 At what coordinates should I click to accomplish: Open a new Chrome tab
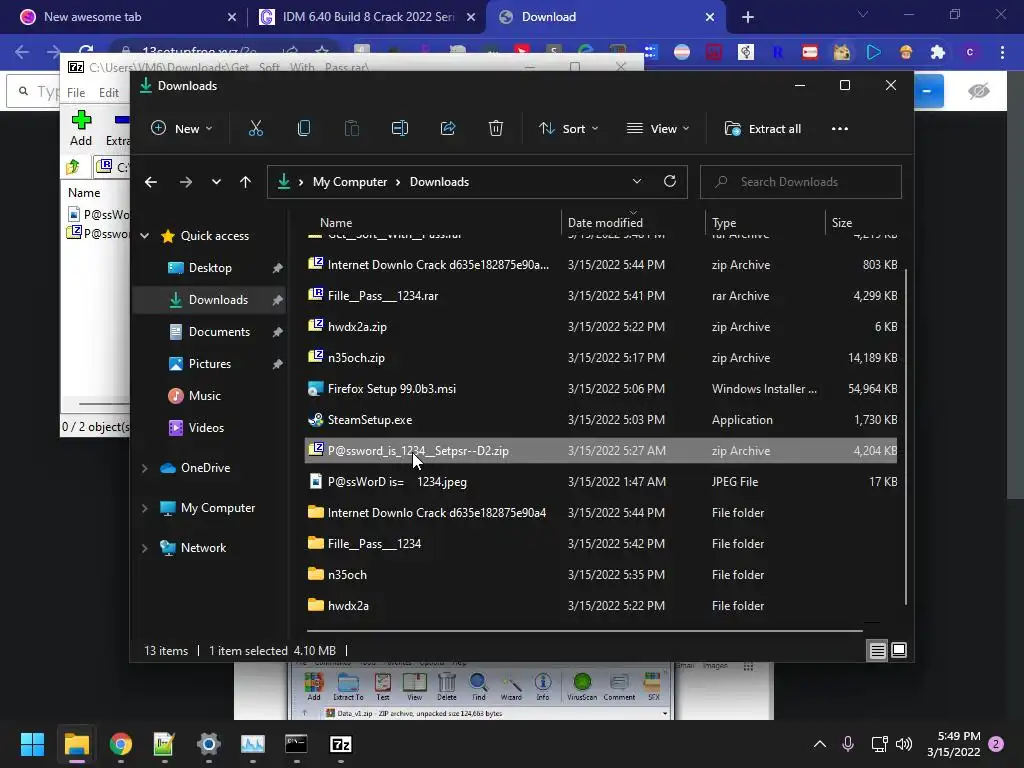tap(748, 17)
